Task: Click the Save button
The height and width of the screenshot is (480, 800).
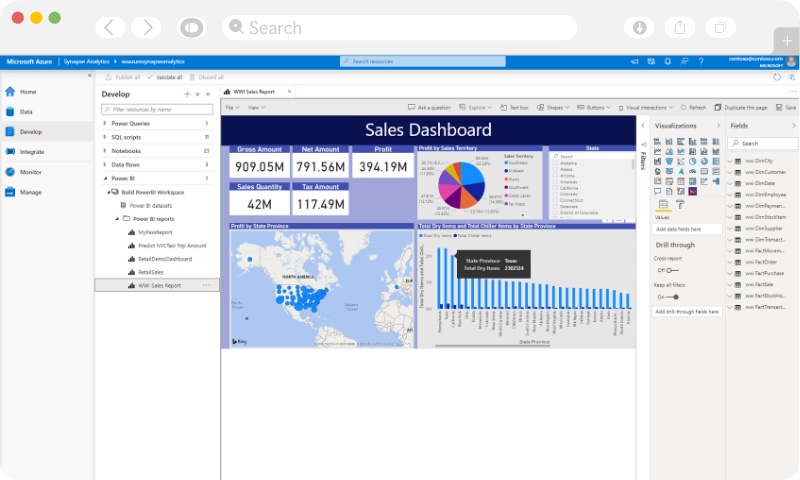Action: pos(786,108)
